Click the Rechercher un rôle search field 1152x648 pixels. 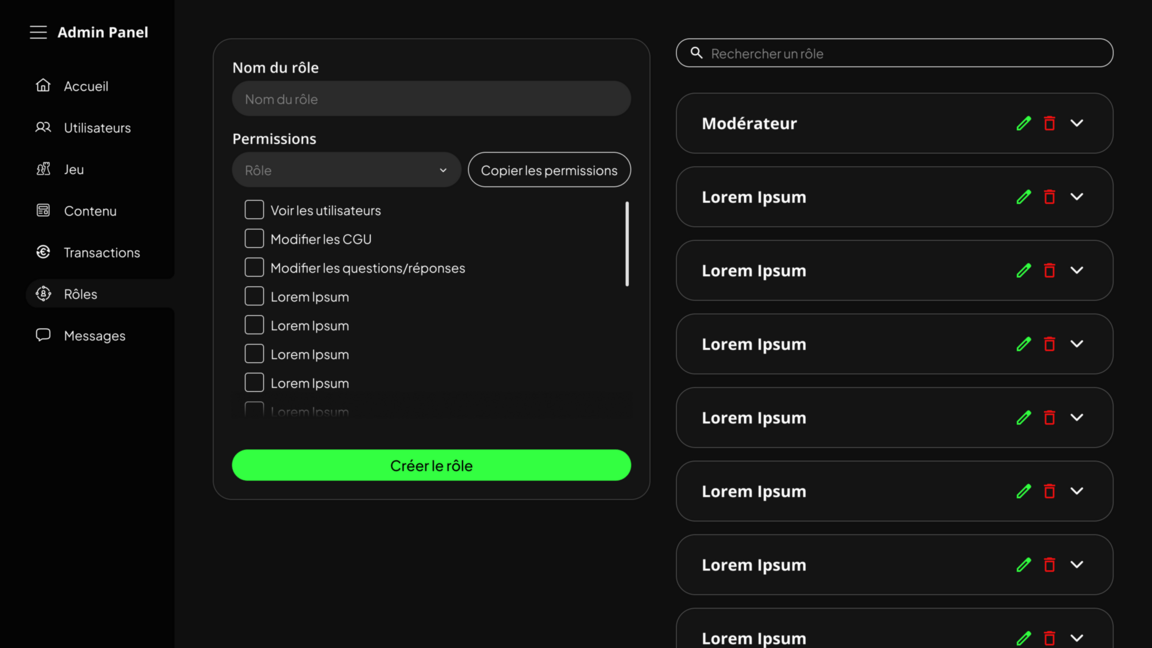point(894,53)
